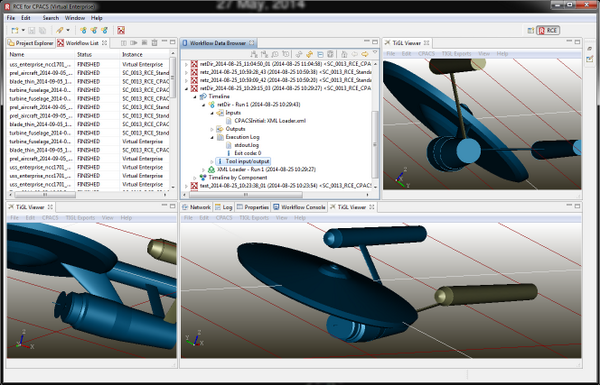Screen dimensions: 600x385
Task: Open the dropdown arrow next to pencil/wizard icon
Action: tap(68, 30)
